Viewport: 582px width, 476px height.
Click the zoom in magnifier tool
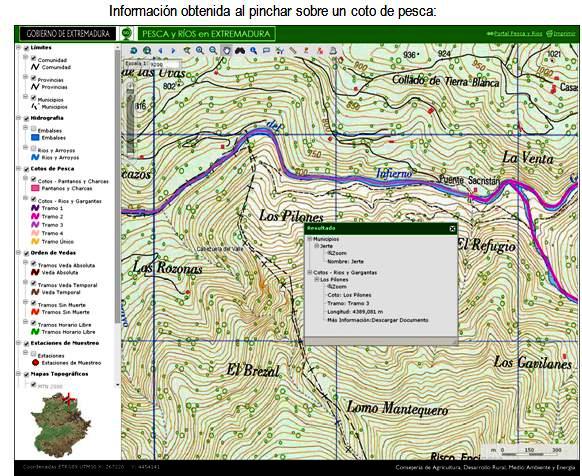click(200, 50)
